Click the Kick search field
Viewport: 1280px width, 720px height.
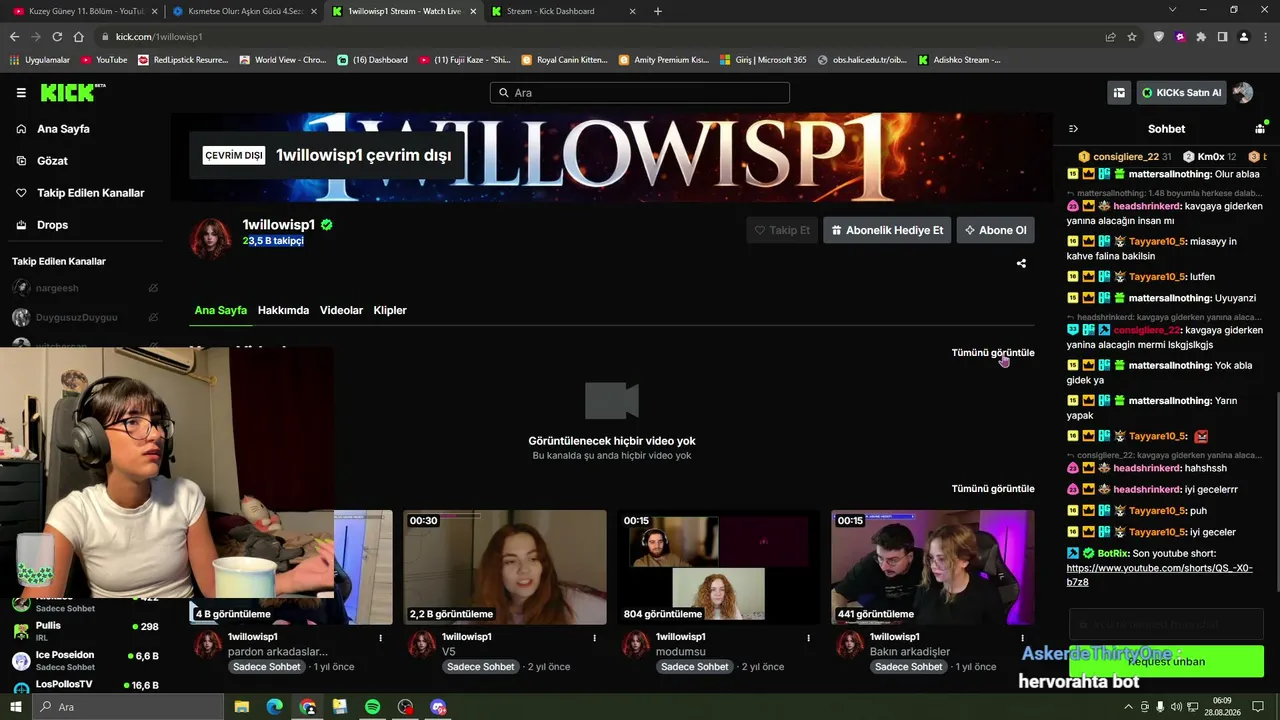pyautogui.click(x=640, y=93)
